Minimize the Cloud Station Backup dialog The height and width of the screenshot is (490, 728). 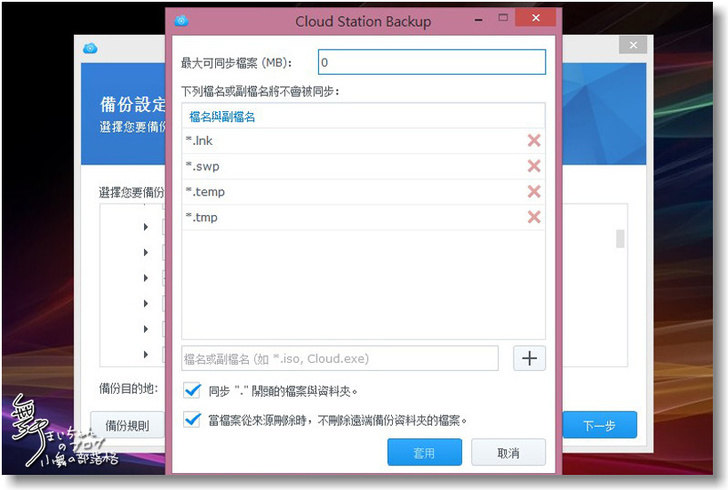click(x=479, y=20)
